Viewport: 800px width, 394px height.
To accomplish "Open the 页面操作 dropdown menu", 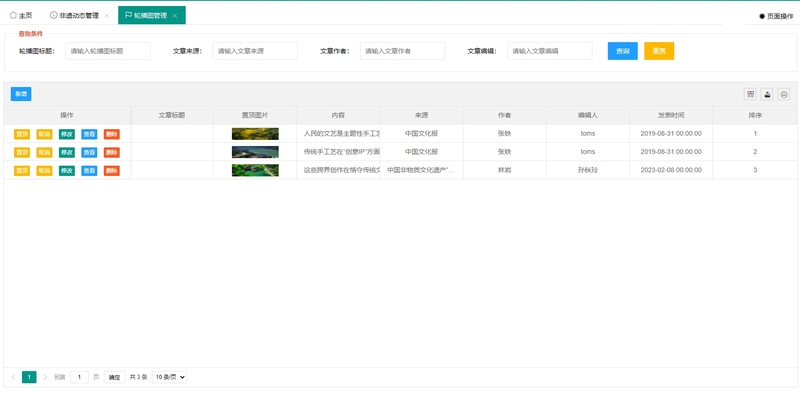I will click(776, 16).
